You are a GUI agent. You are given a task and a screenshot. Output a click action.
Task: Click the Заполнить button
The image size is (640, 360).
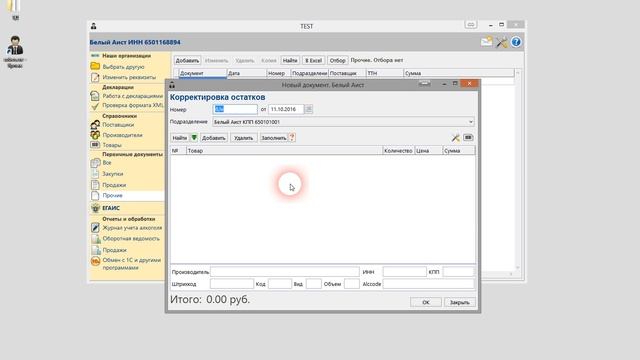(273, 138)
